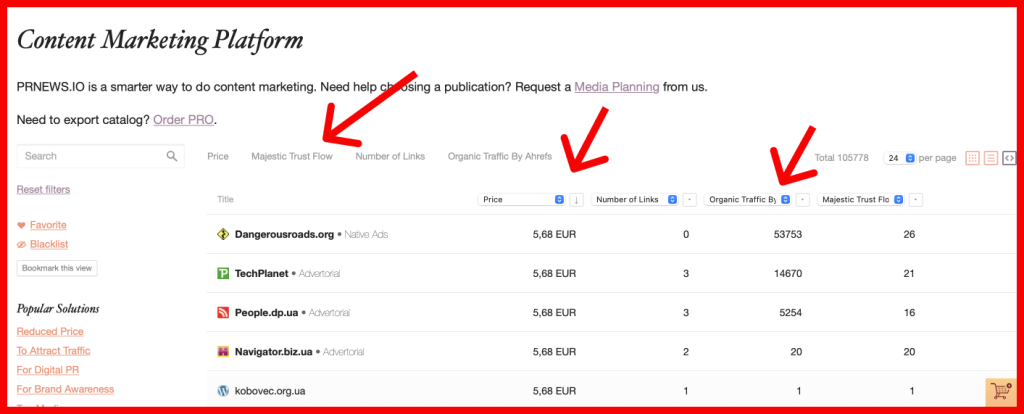This screenshot has height=414, width=1024.
Task: Switch to table code view icon
Action: pos(1009,158)
